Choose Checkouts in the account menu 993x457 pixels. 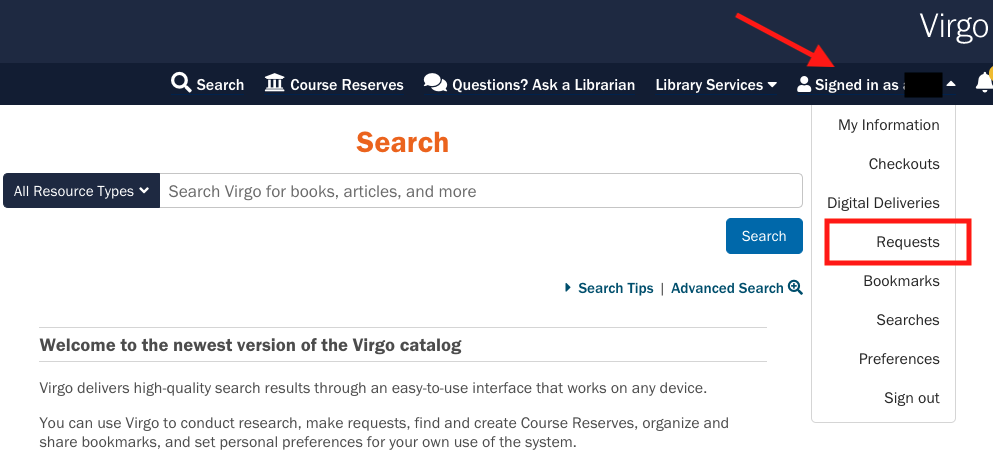pyautogui.click(x=904, y=164)
